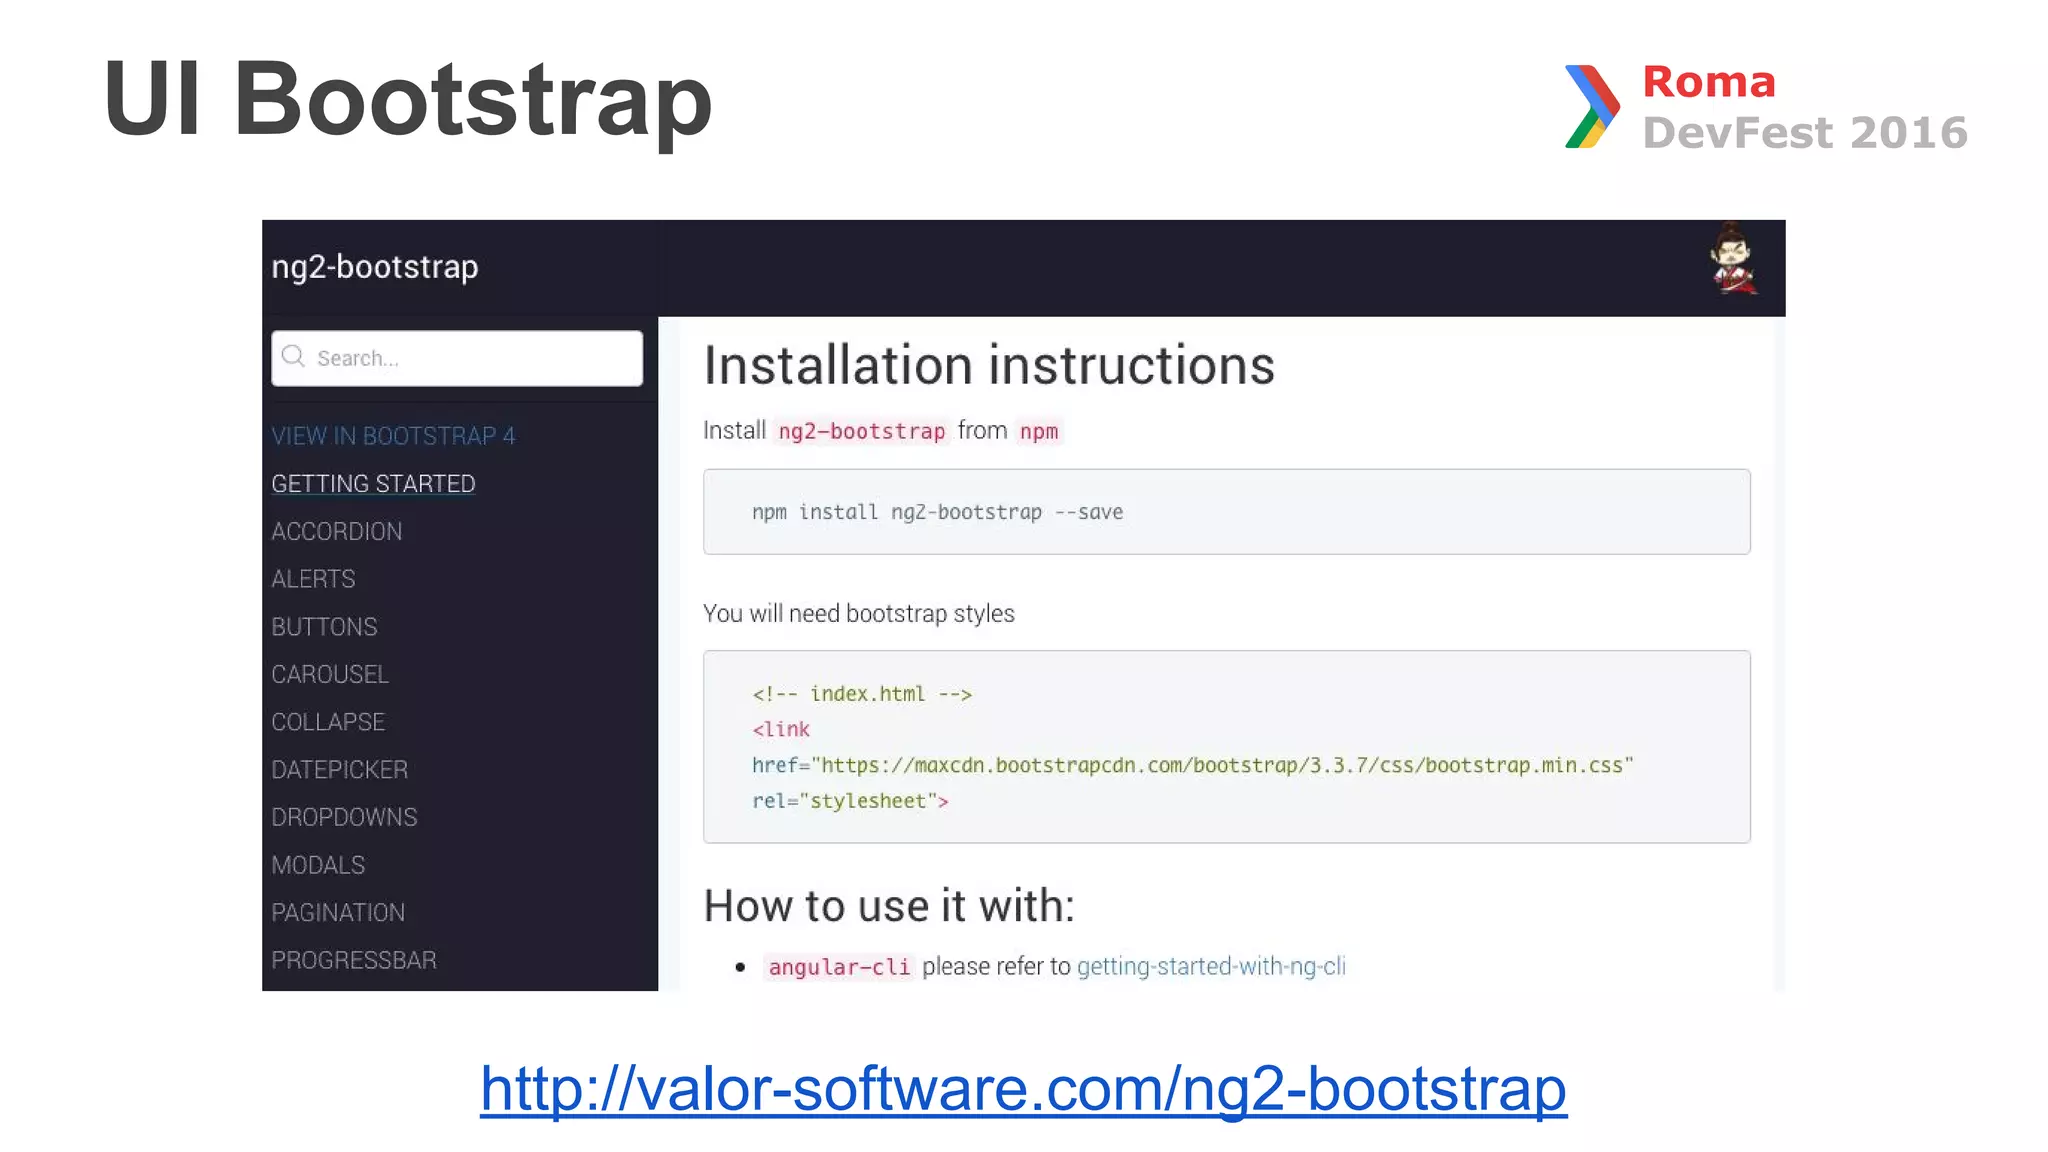Screen dimensions: 2048x1152
Task: Open the Buttons menu item
Action: tap(324, 627)
